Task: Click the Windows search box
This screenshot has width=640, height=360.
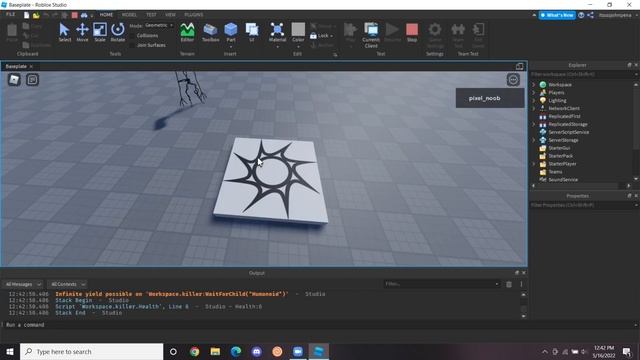Action: 92,351
